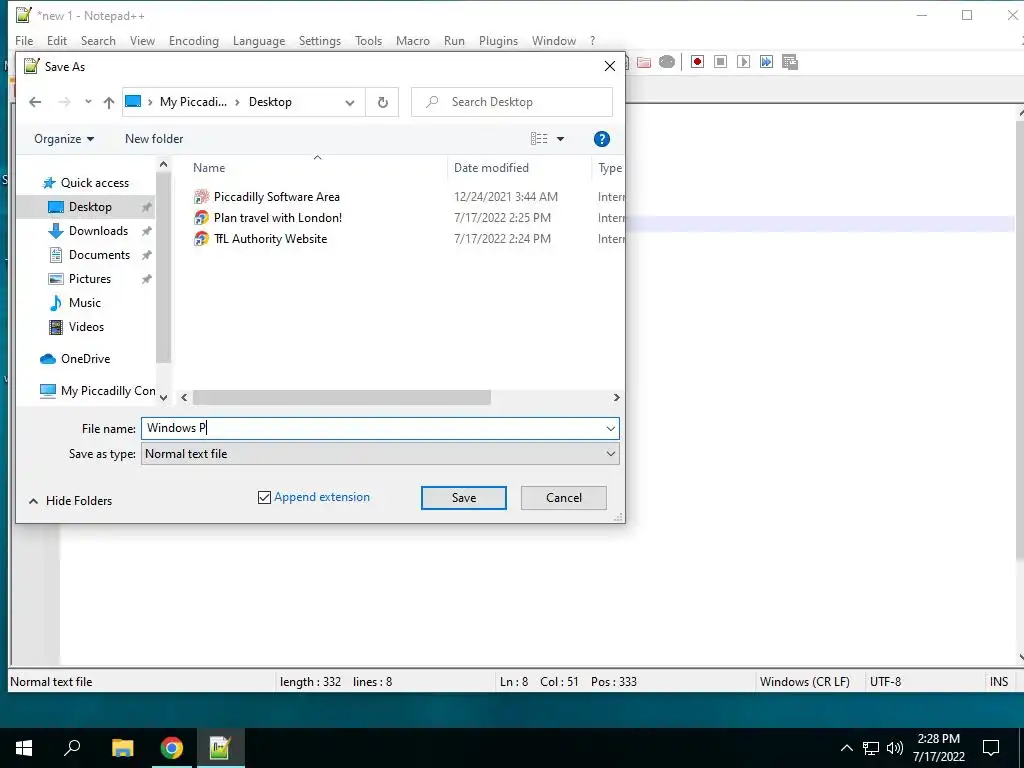Open the notification center icon
The width and height of the screenshot is (1024, 768).
click(x=991, y=748)
